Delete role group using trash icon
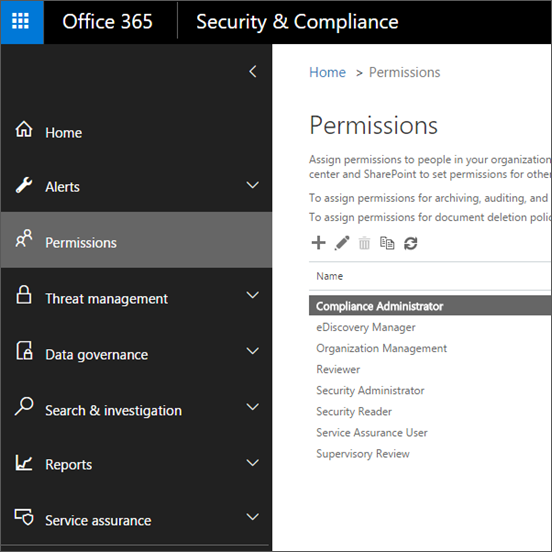Image resolution: width=552 pixels, height=552 pixels. tap(364, 243)
